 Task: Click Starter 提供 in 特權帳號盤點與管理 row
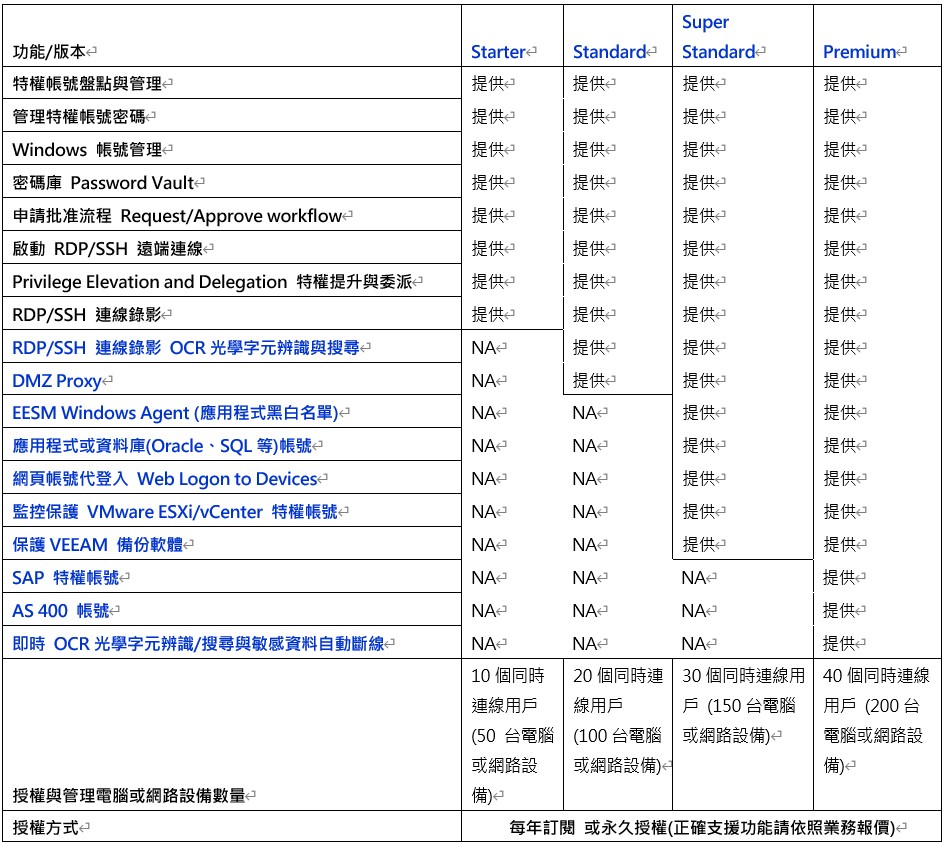click(488, 83)
